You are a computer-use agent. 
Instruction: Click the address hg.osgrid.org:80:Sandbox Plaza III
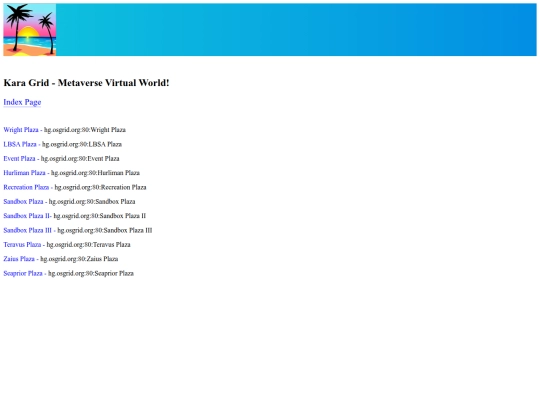coord(105,230)
